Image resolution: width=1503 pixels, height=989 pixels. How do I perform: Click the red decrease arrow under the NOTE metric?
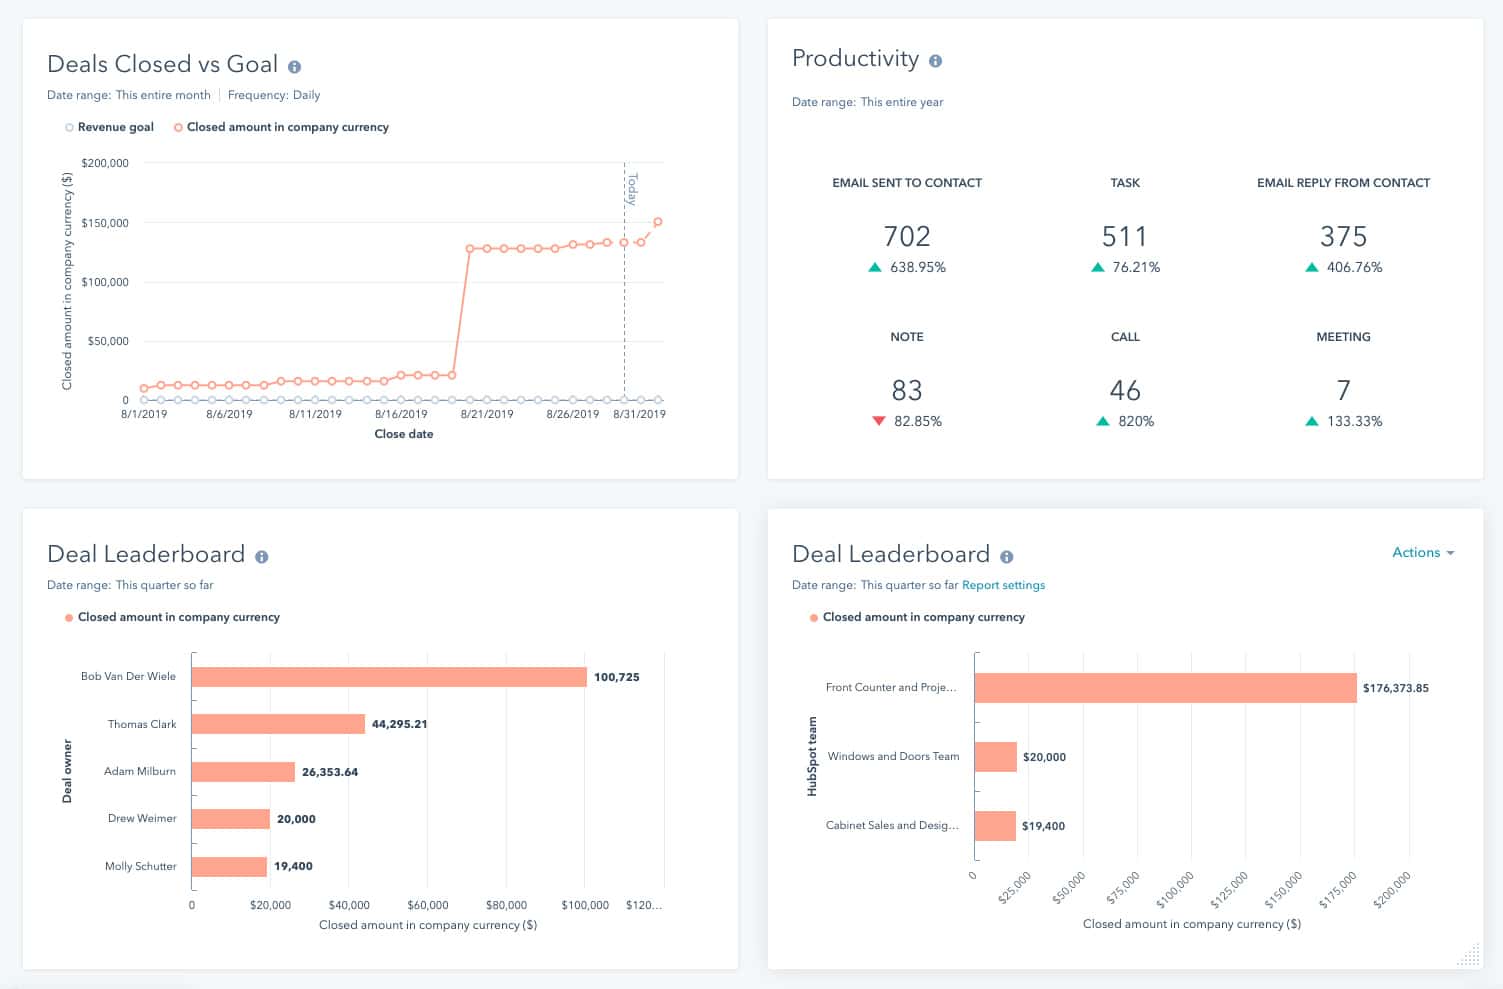click(880, 421)
